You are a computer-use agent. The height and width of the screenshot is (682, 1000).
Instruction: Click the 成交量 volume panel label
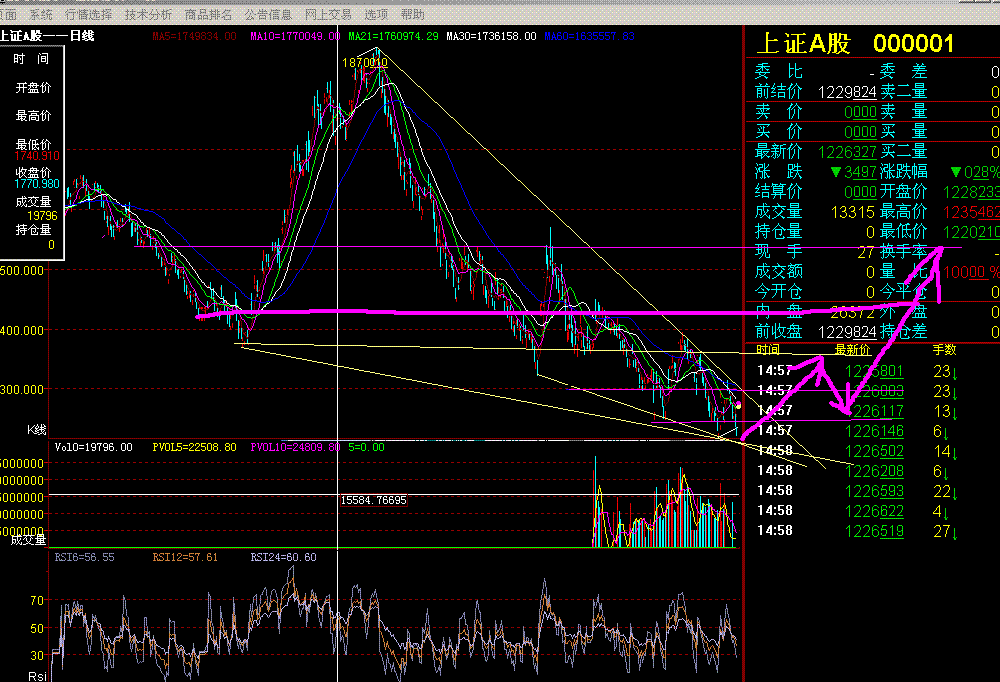click(x=28, y=540)
